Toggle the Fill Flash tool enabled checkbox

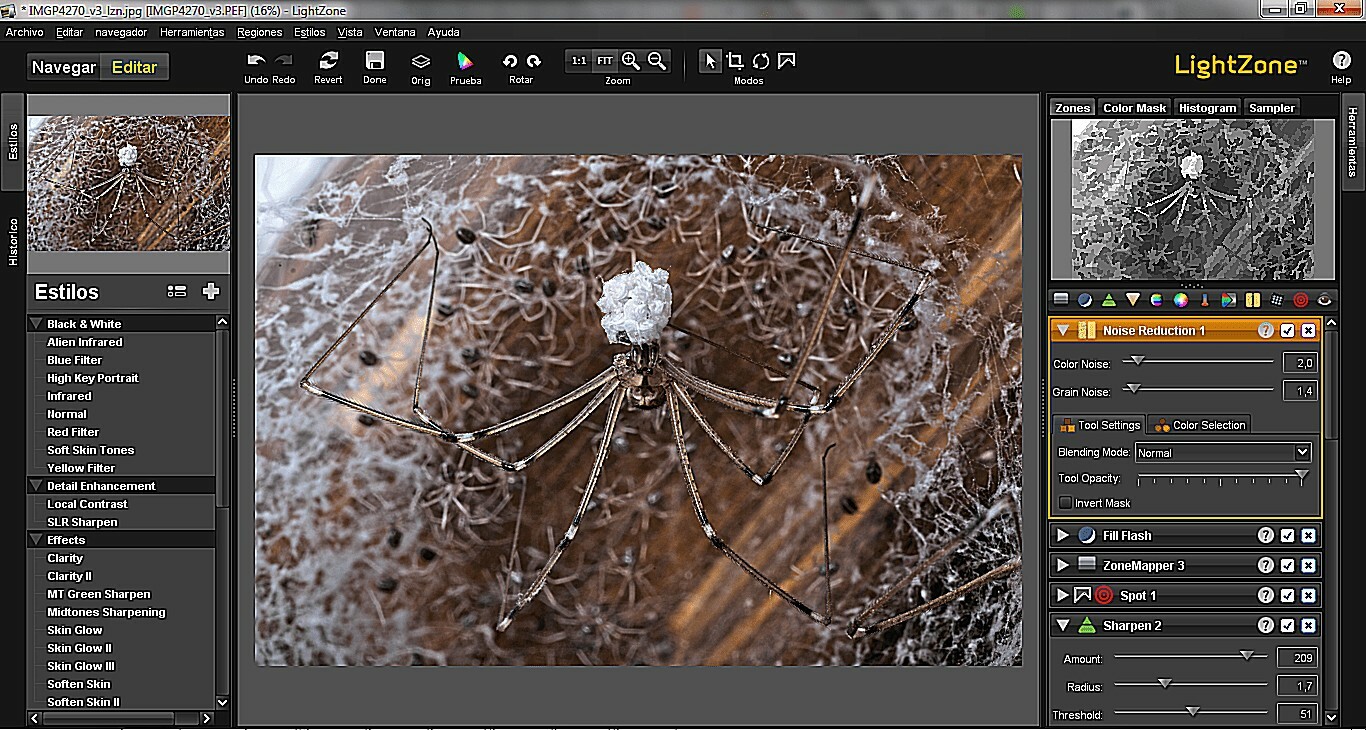point(1288,536)
